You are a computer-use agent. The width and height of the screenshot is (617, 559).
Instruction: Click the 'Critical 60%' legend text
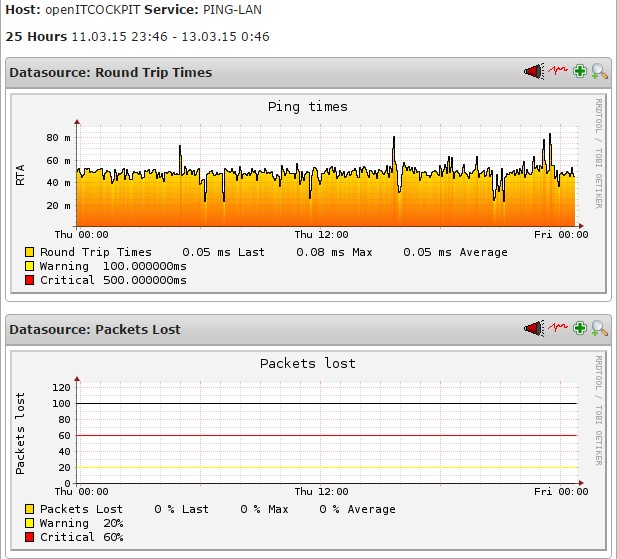pos(81,537)
